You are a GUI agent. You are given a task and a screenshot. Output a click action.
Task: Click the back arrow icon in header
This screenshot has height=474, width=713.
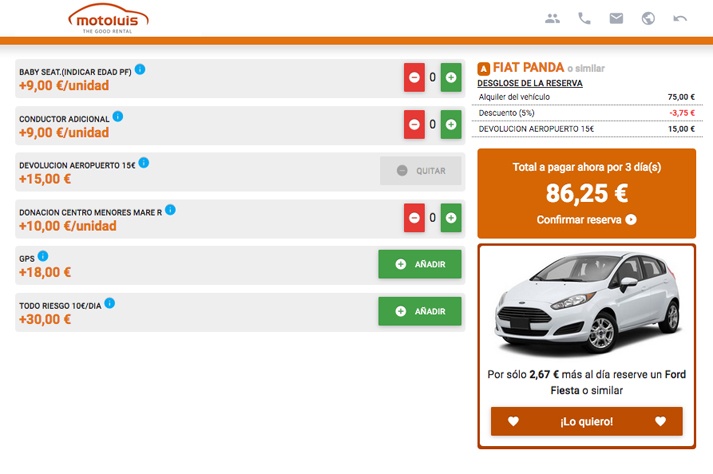click(x=680, y=19)
